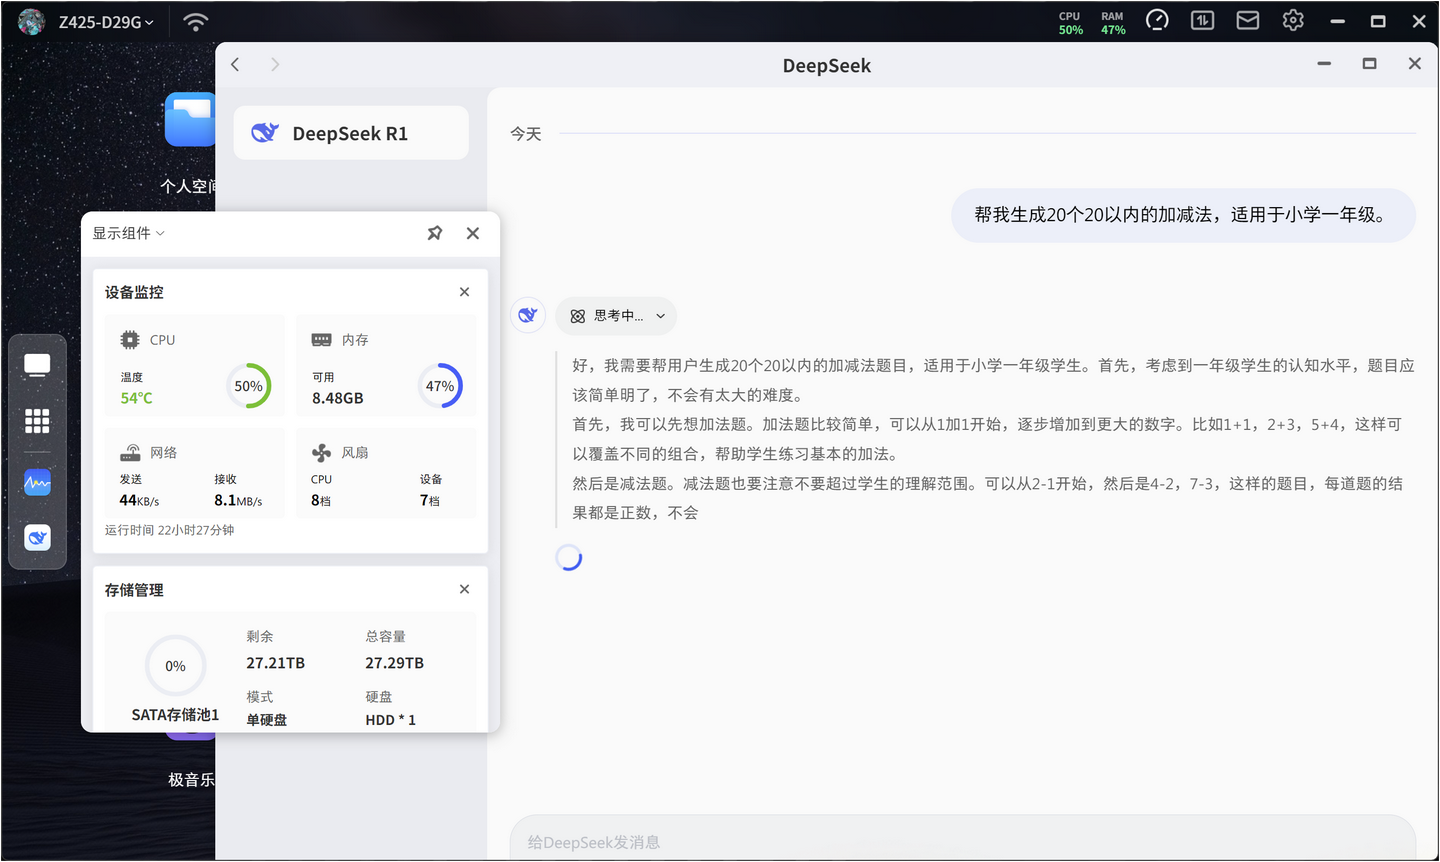
Task: Click the 54°C temperature value
Action: tap(137, 398)
